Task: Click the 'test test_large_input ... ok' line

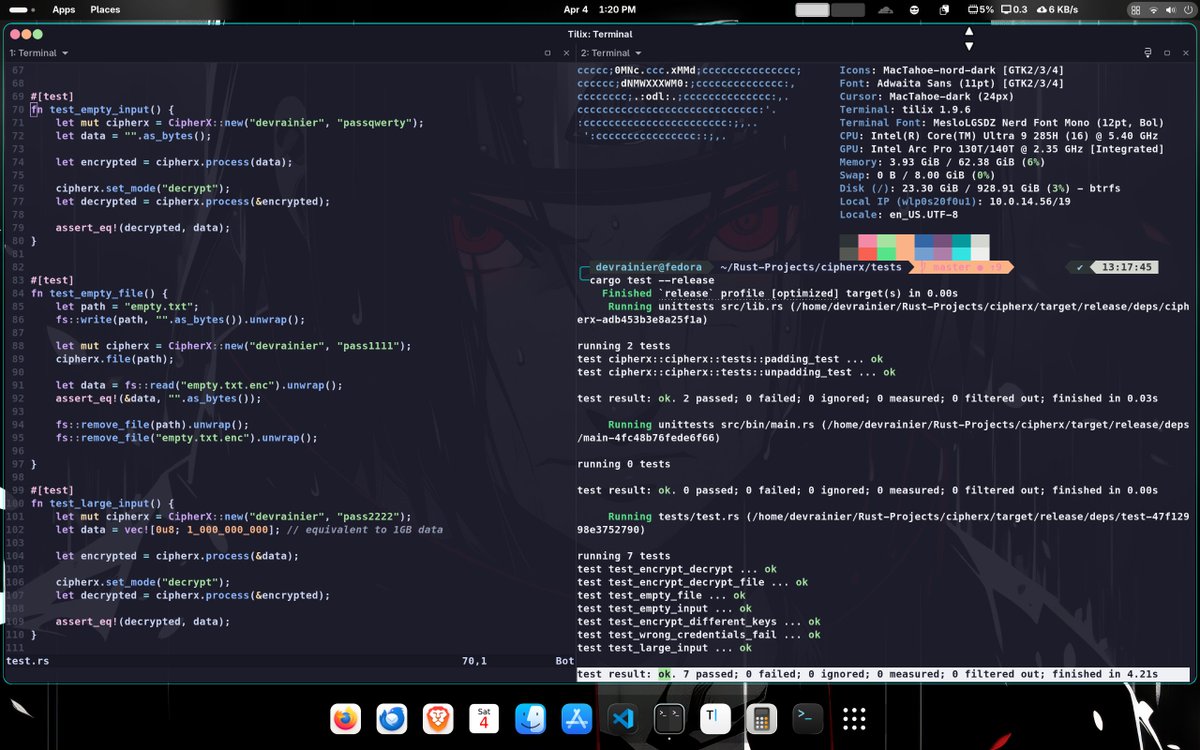Action: tap(664, 648)
